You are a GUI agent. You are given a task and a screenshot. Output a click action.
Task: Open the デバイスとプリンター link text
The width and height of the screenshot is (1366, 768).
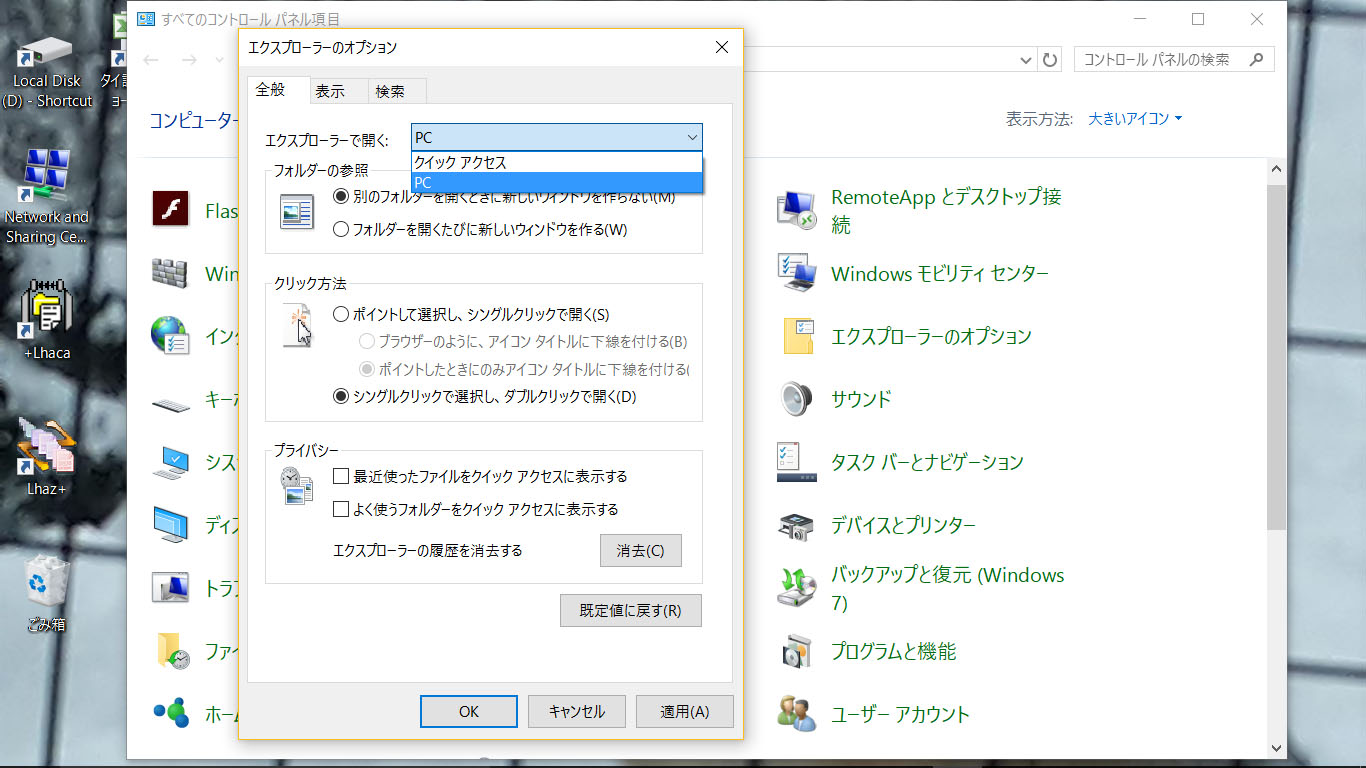pos(903,525)
